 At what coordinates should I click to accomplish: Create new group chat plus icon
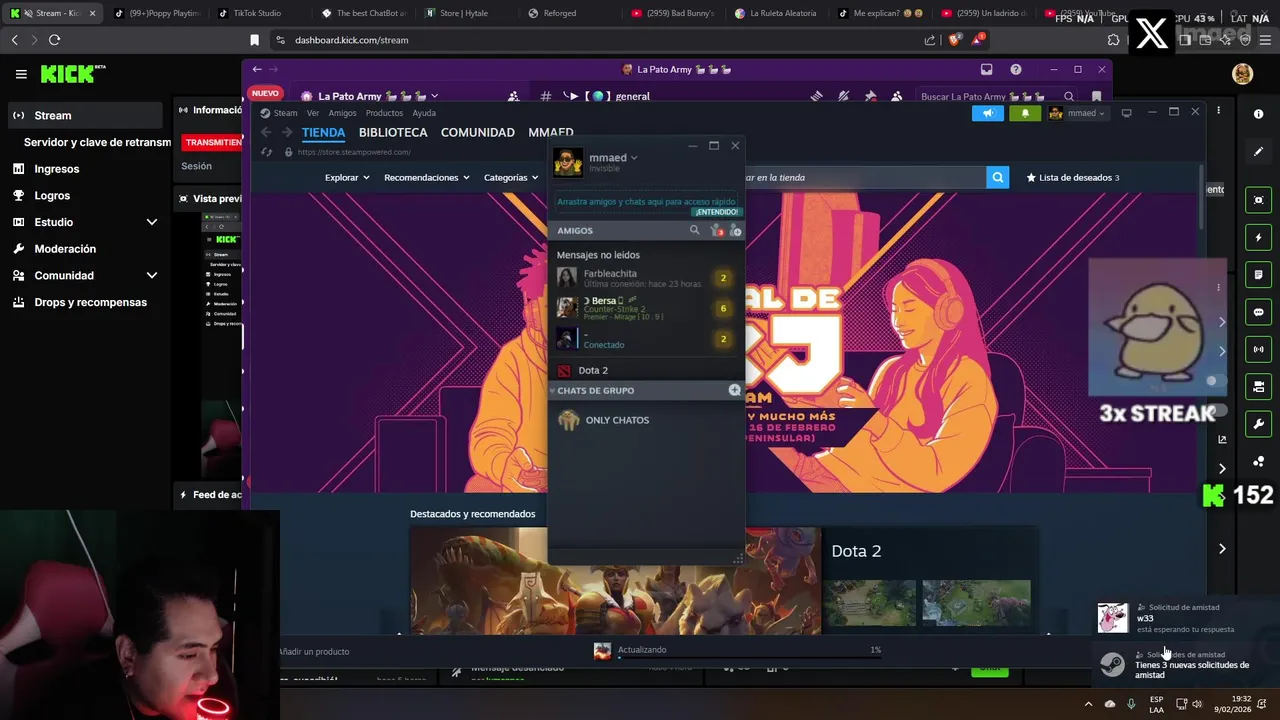click(x=735, y=390)
